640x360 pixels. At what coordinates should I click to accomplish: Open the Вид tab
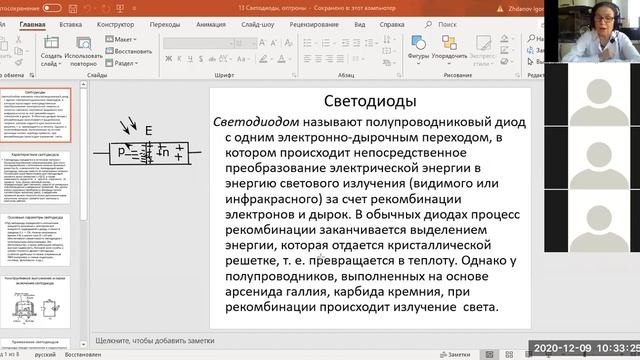point(360,24)
